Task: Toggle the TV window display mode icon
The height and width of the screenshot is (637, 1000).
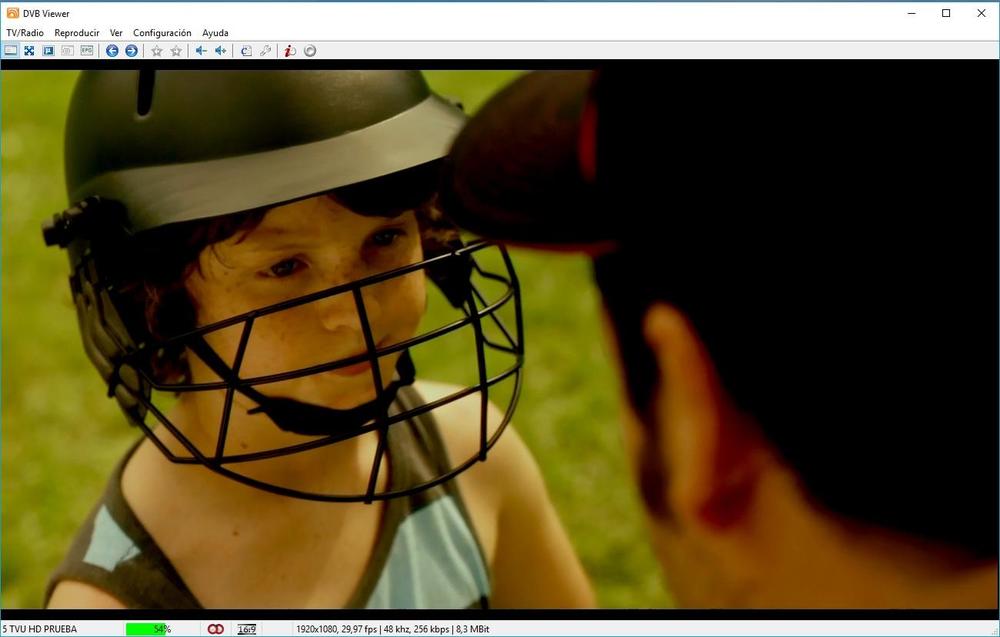Action: click(x=11, y=51)
